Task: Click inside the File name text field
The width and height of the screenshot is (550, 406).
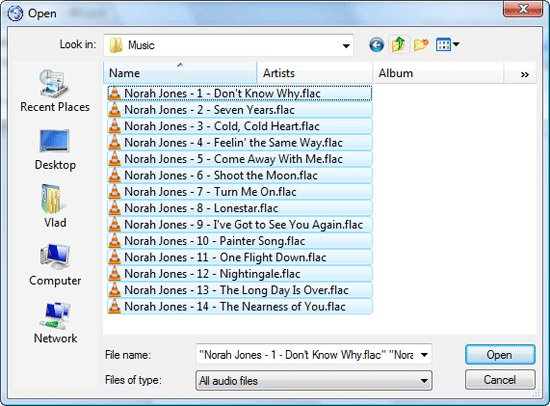Action: (307, 355)
